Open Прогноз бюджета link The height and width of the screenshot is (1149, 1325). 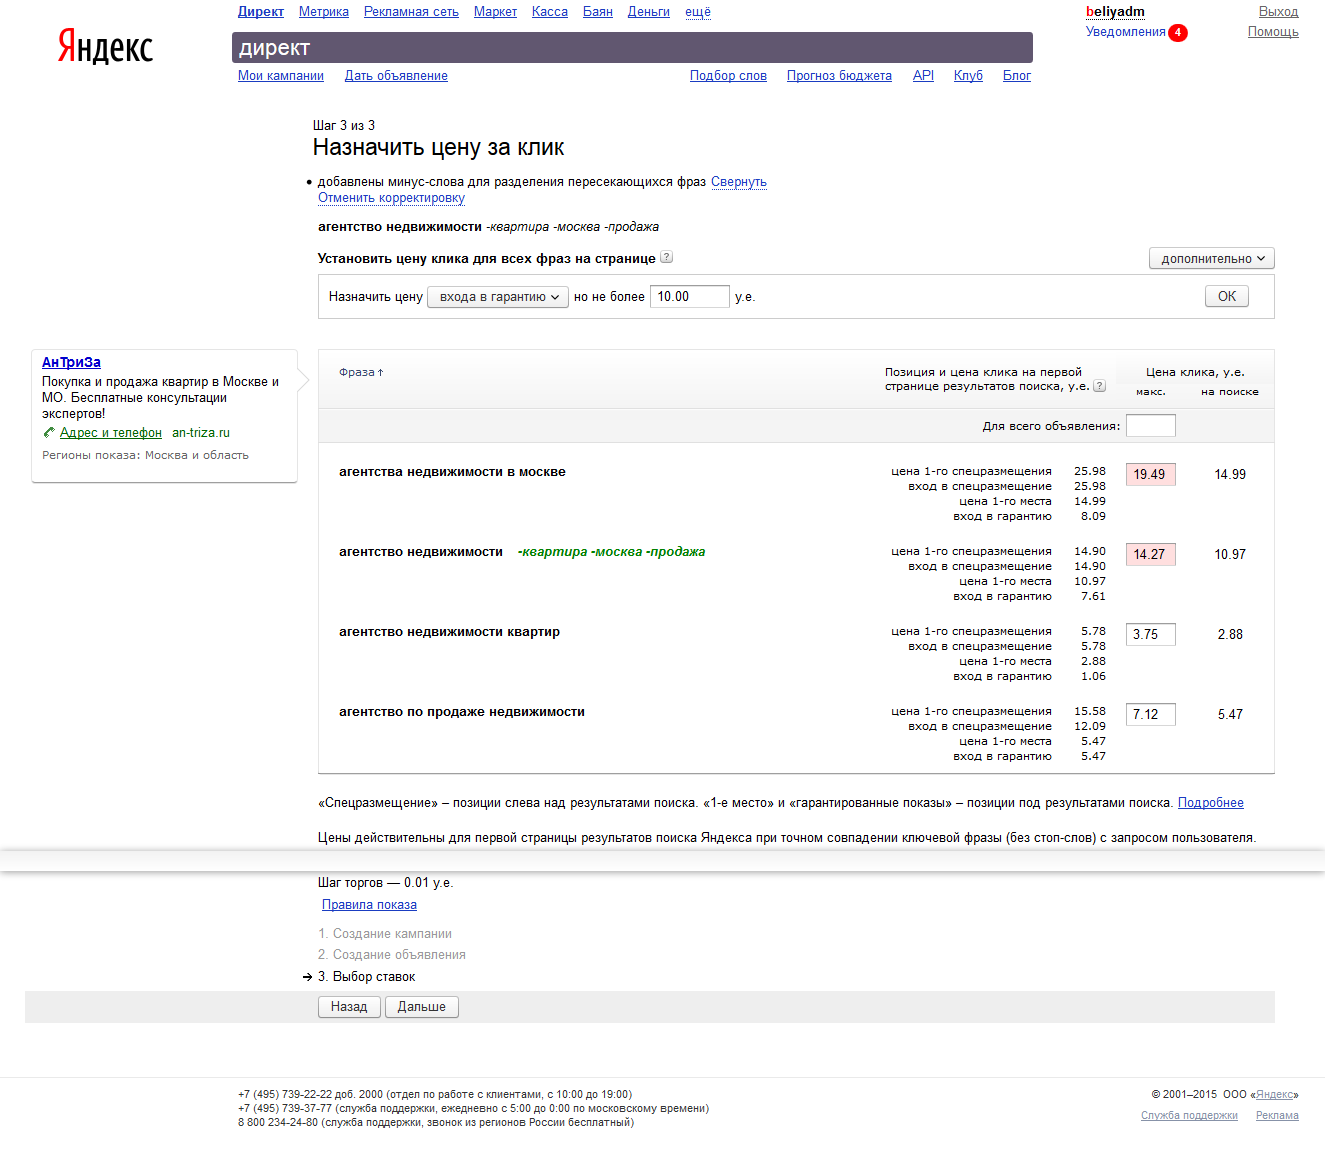839,76
